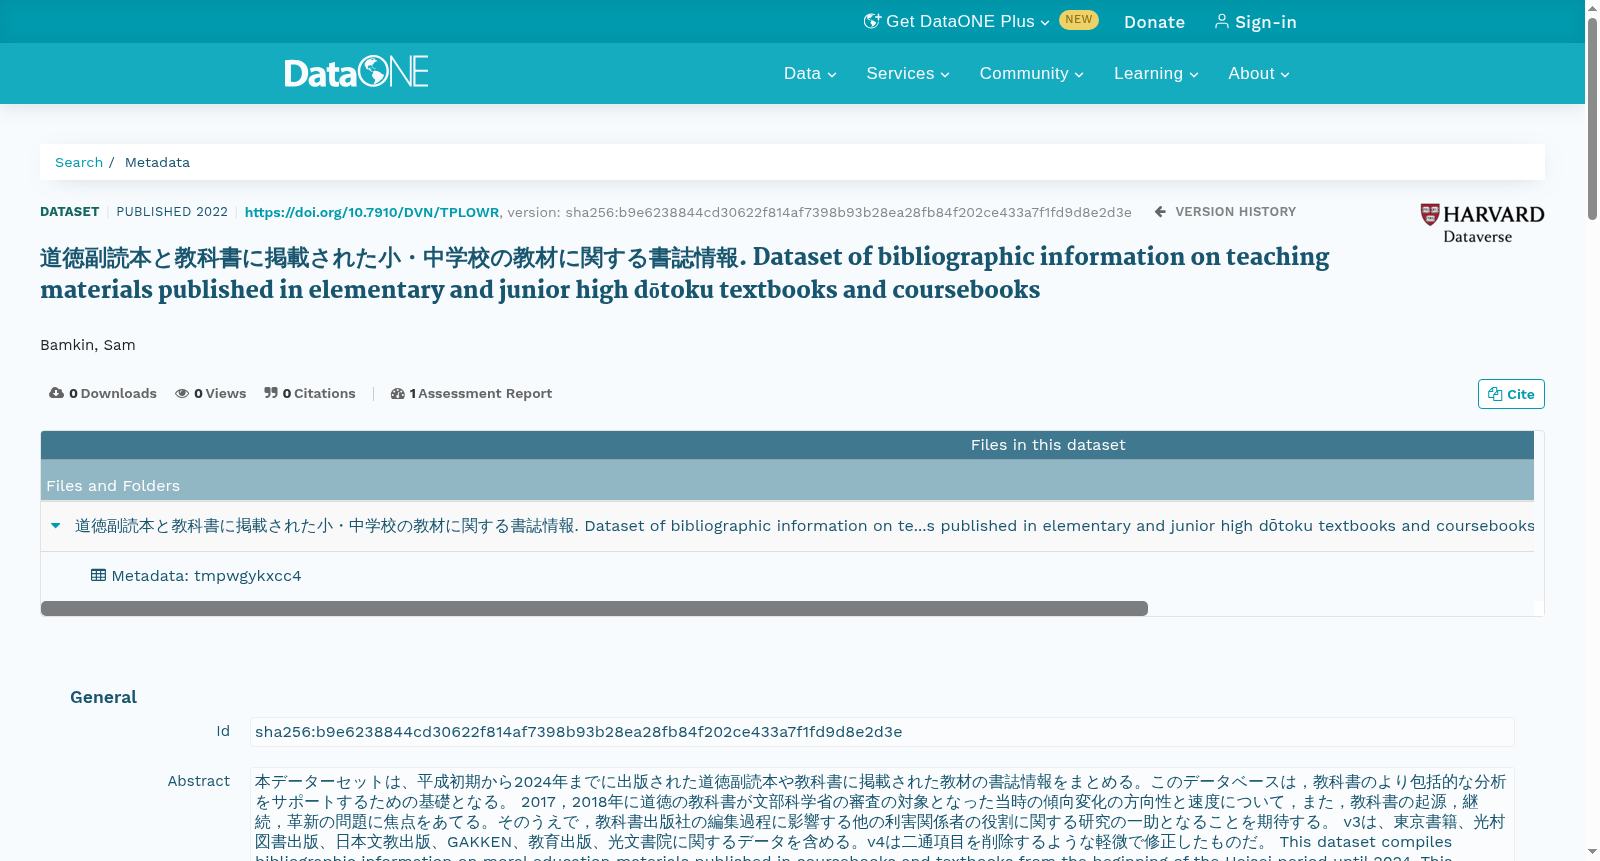Click the dataset title row in file table
1600x861 pixels.
(x=787, y=526)
